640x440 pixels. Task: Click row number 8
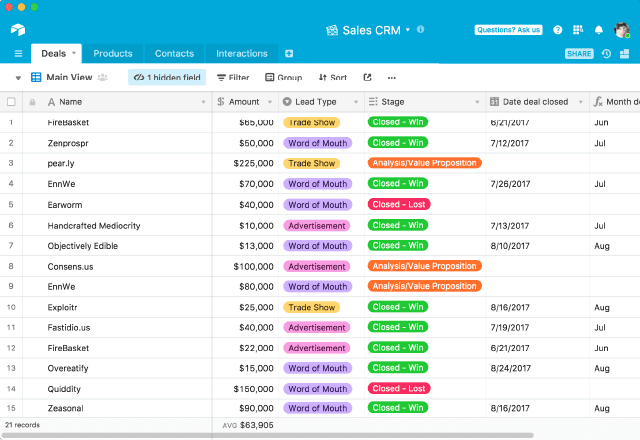tap(11, 266)
